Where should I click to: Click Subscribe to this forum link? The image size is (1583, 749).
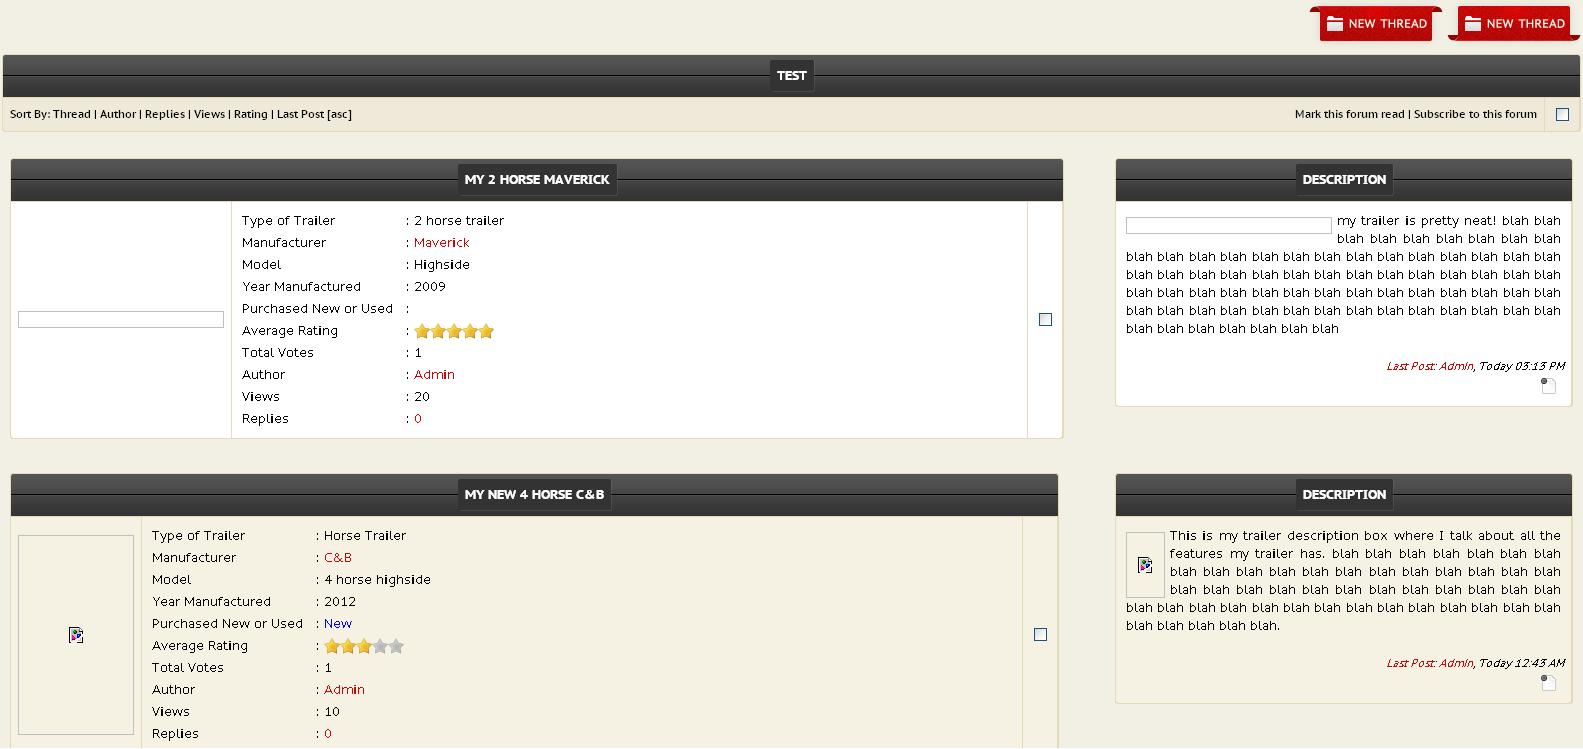[1475, 114]
